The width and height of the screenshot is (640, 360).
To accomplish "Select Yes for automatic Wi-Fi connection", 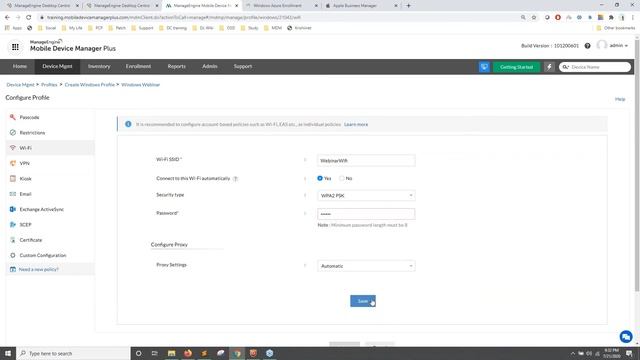I will (x=320, y=178).
